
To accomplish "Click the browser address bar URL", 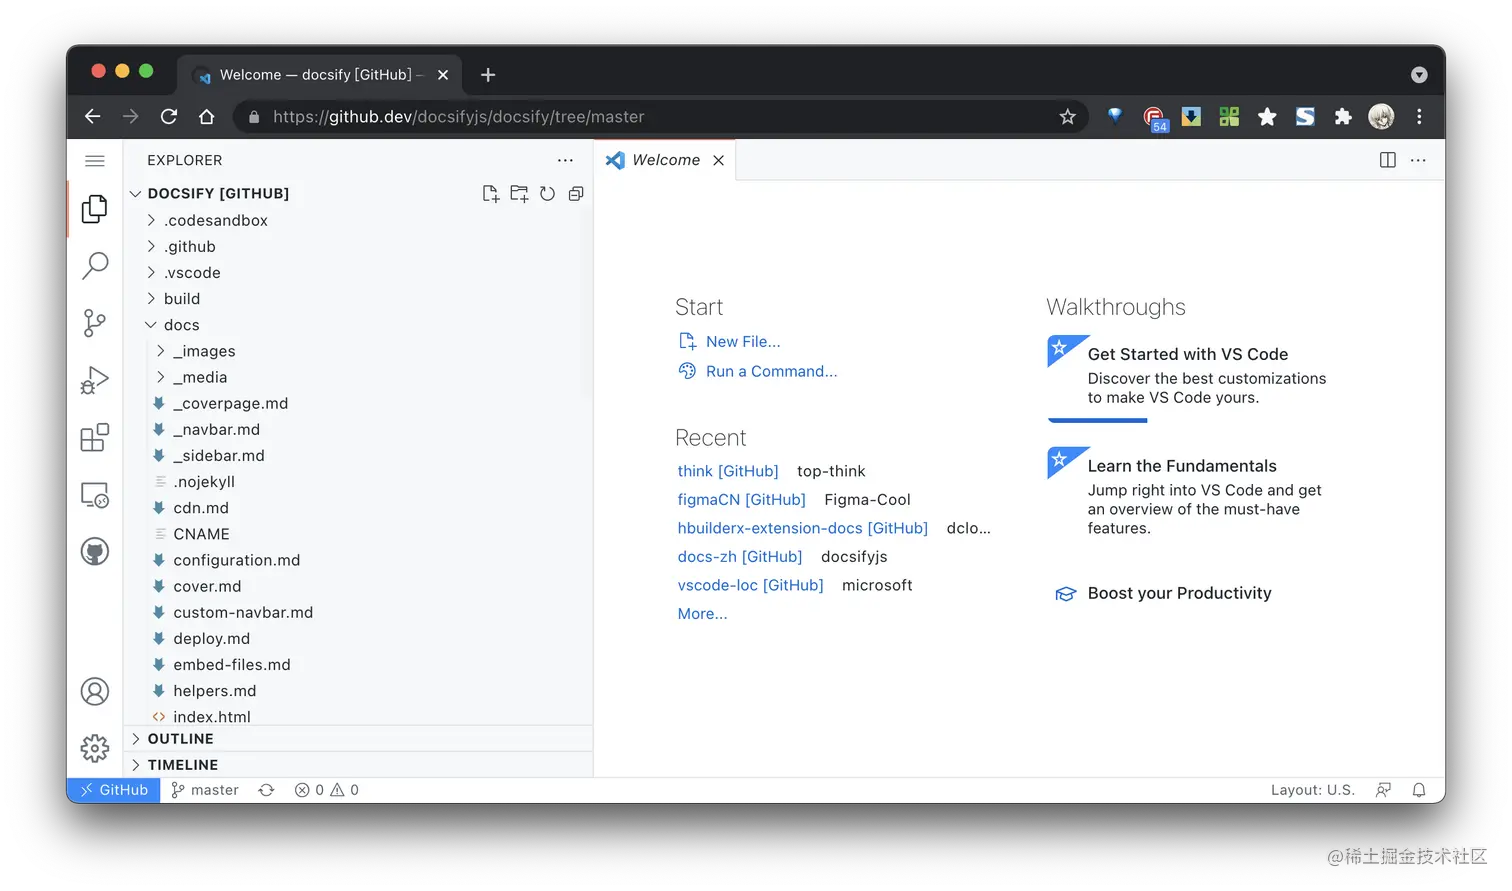I will [458, 117].
